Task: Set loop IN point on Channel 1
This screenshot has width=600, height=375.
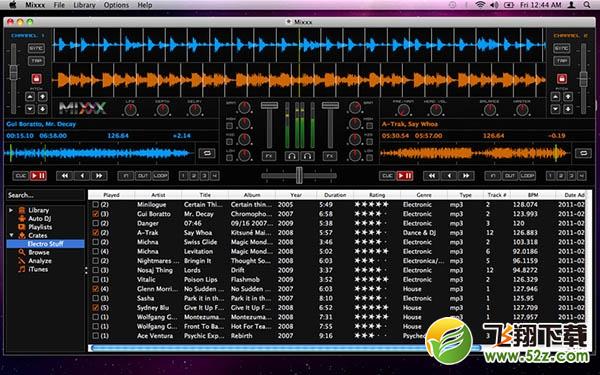Action: pyautogui.click(x=126, y=176)
